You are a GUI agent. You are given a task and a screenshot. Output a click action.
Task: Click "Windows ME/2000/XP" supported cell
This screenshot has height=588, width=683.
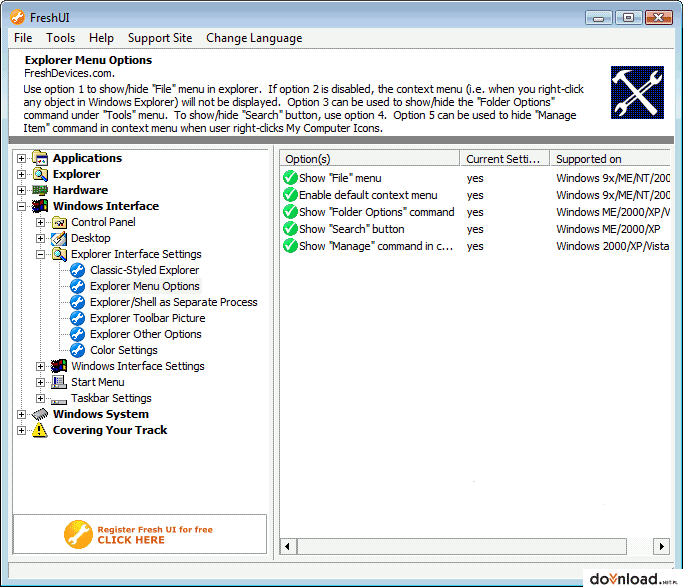coord(608,229)
